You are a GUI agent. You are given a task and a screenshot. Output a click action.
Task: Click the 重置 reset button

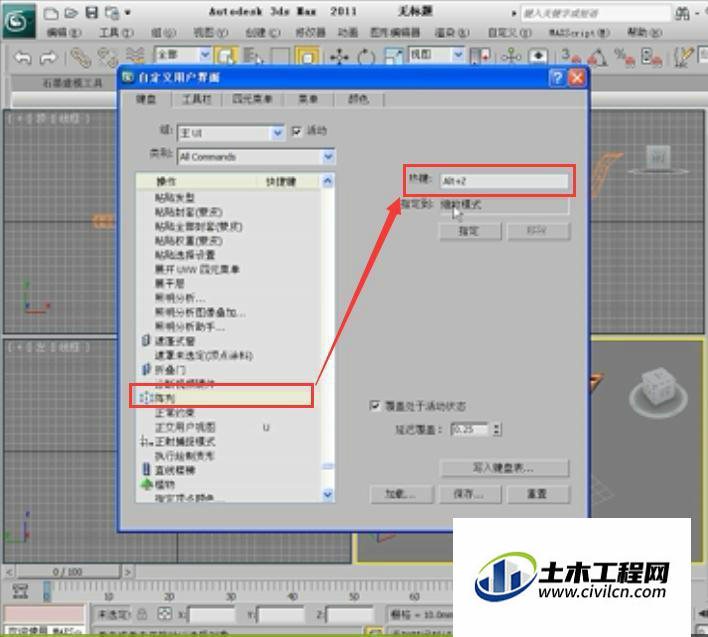click(538, 494)
